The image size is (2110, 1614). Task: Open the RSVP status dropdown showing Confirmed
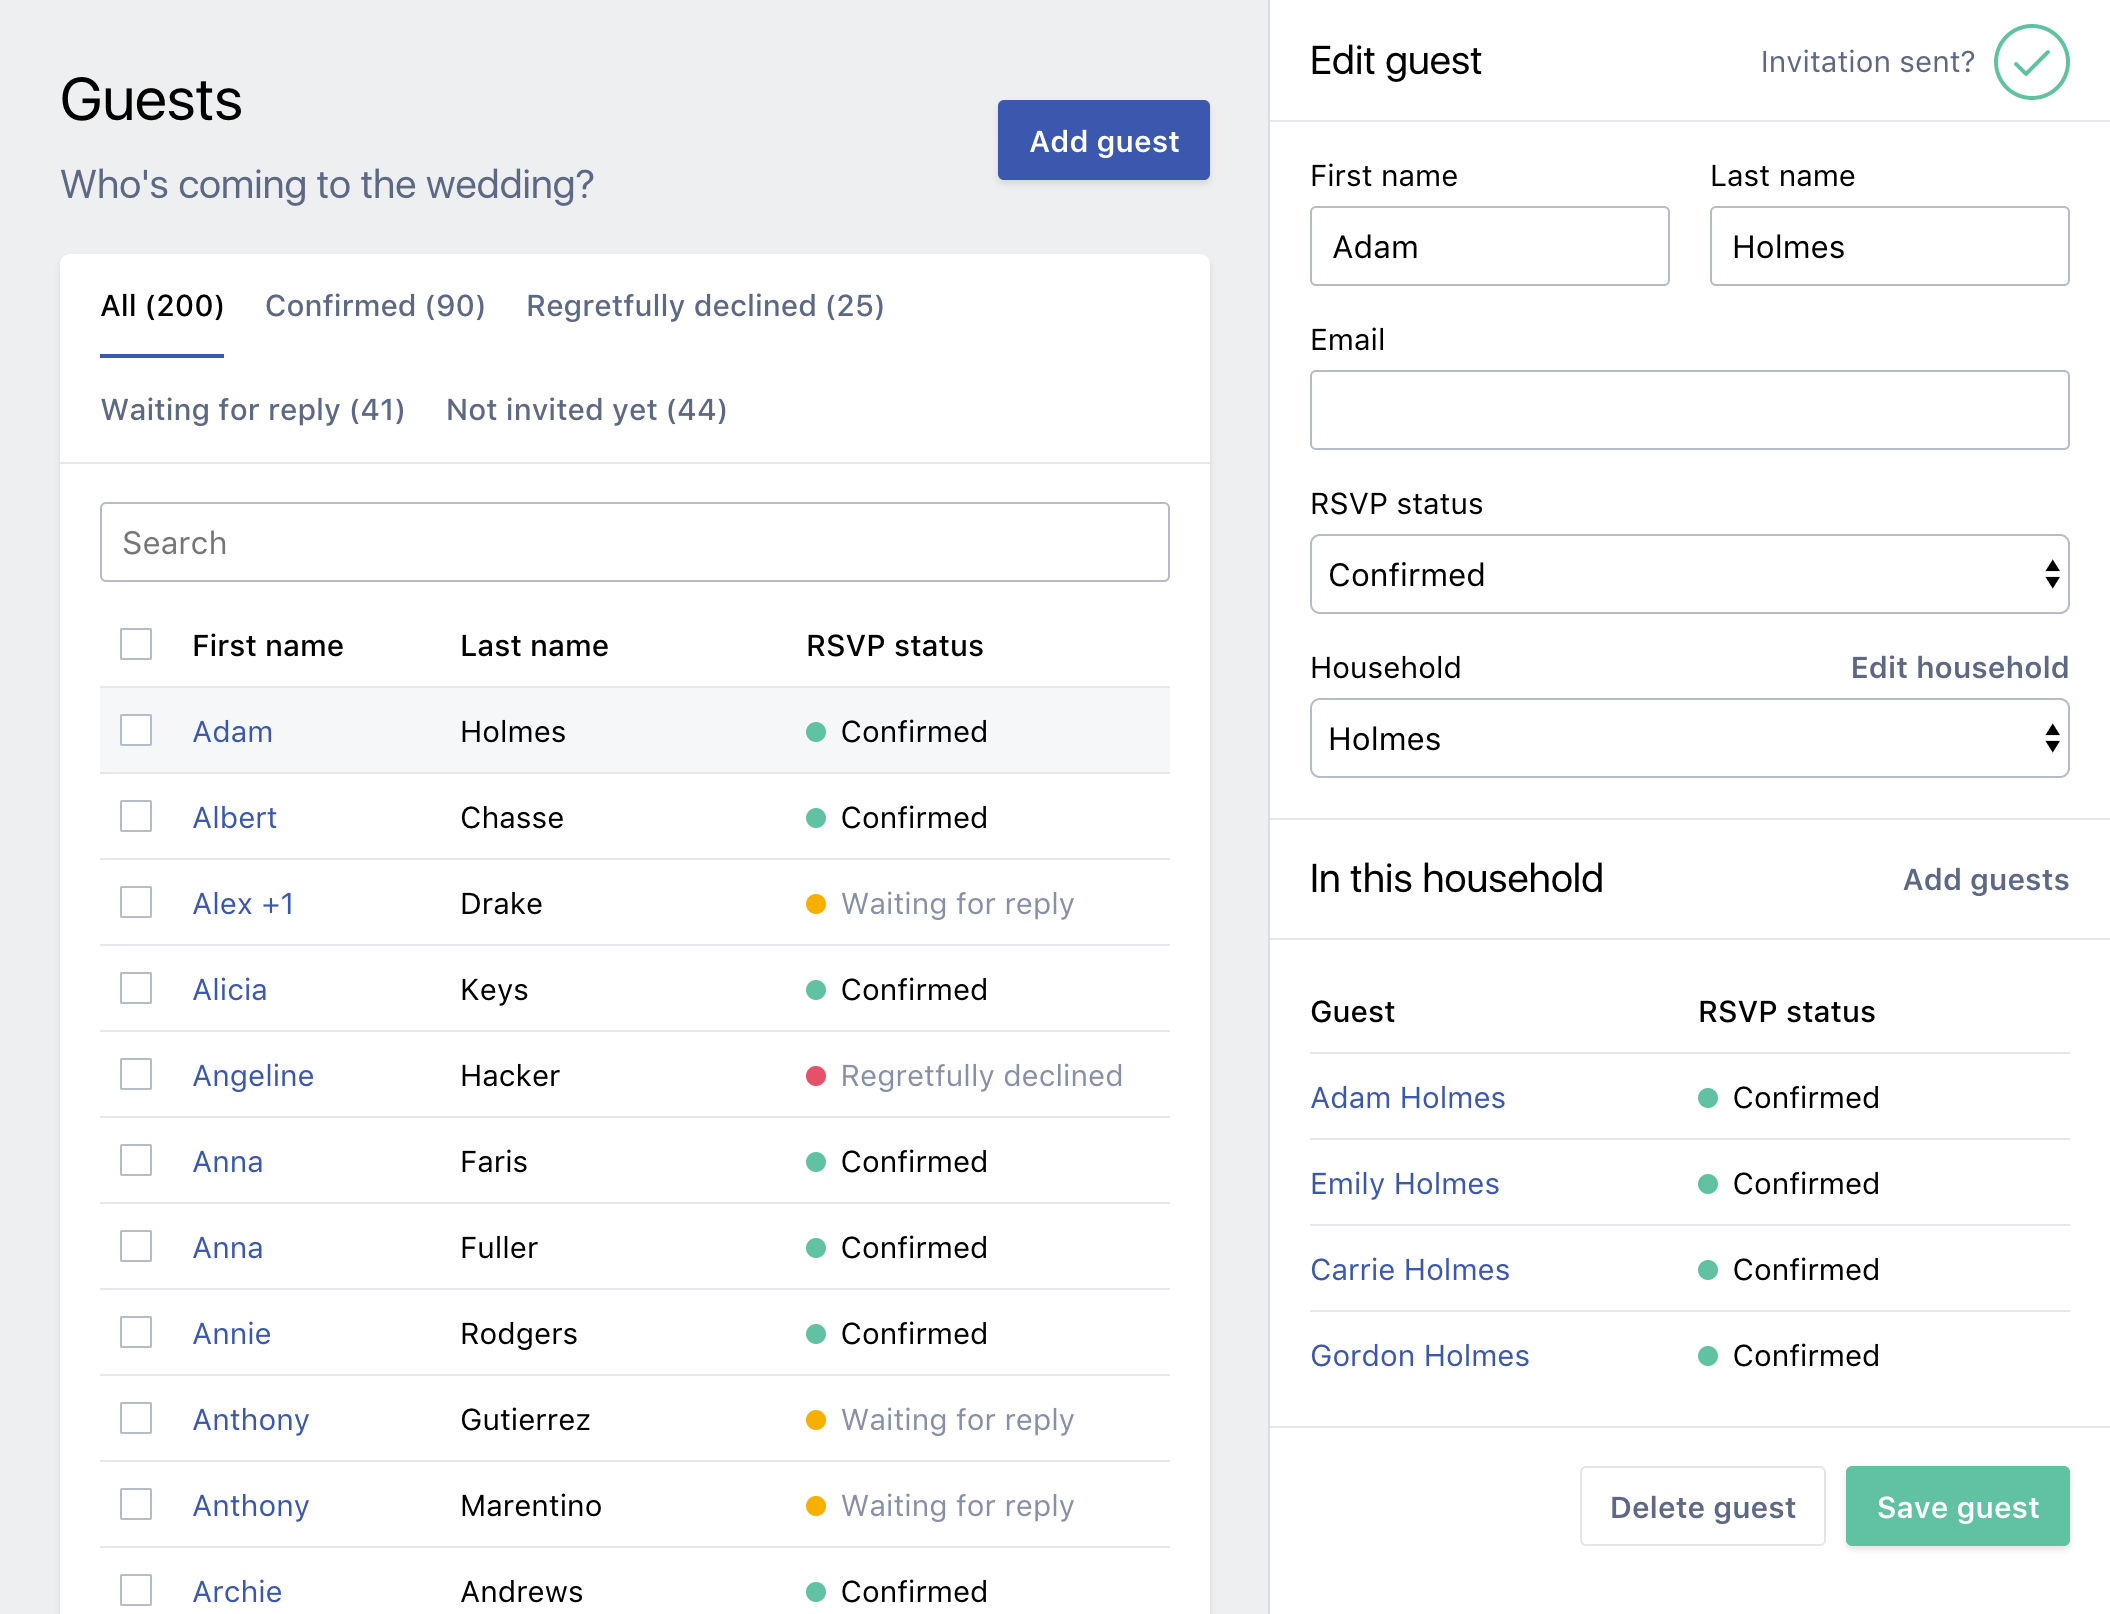point(1688,574)
